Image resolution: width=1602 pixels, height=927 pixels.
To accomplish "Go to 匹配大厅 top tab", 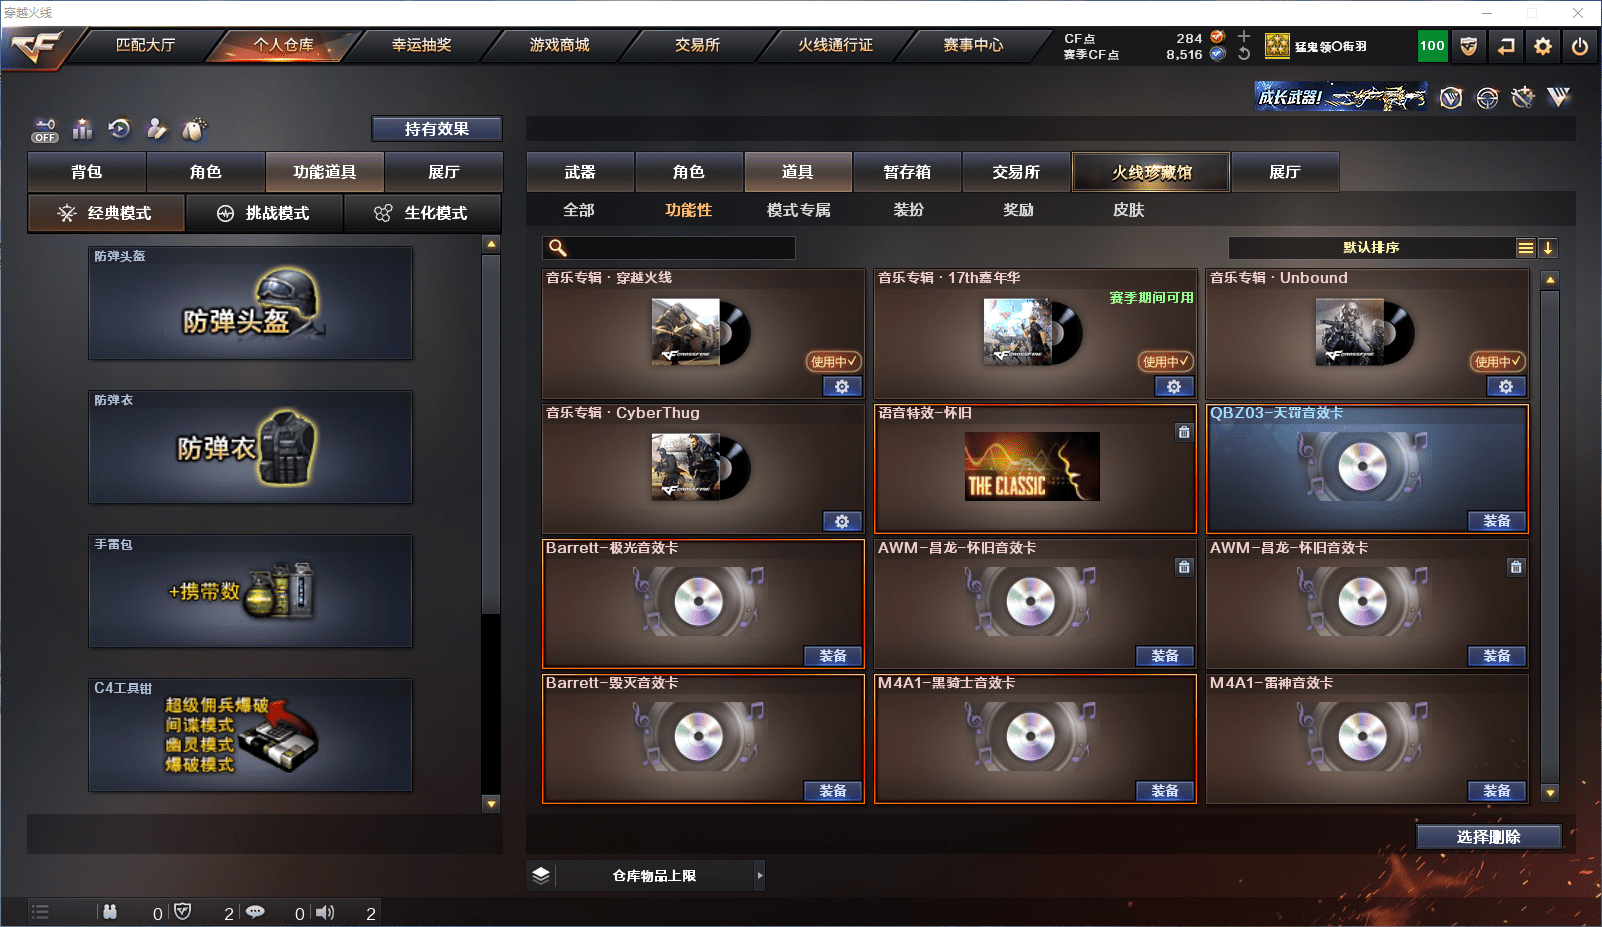I will click(x=146, y=45).
